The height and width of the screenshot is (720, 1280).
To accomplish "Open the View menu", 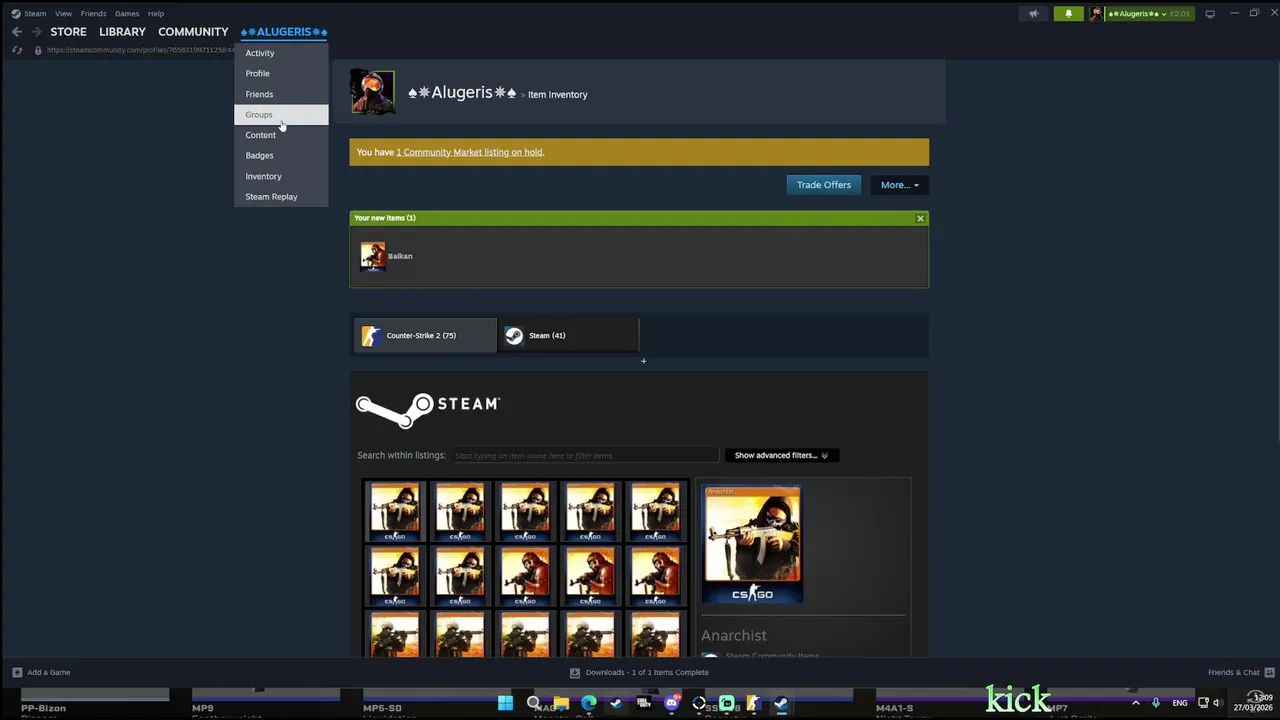I will pyautogui.click(x=63, y=14).
